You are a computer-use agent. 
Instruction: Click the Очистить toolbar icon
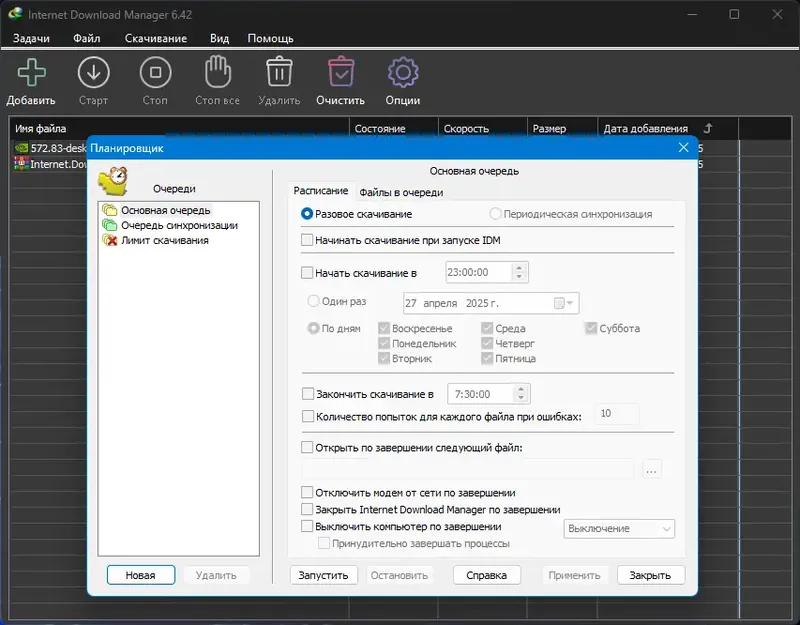340,72
